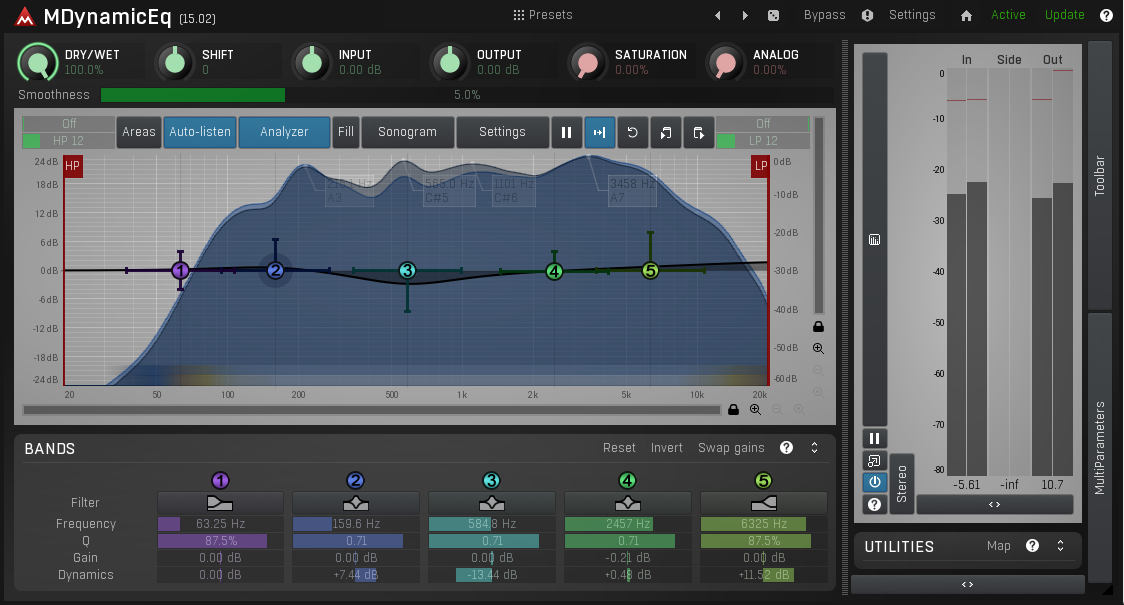Click the red LP marker in graph
The image size is (1124, 605).
click(760, 166)
